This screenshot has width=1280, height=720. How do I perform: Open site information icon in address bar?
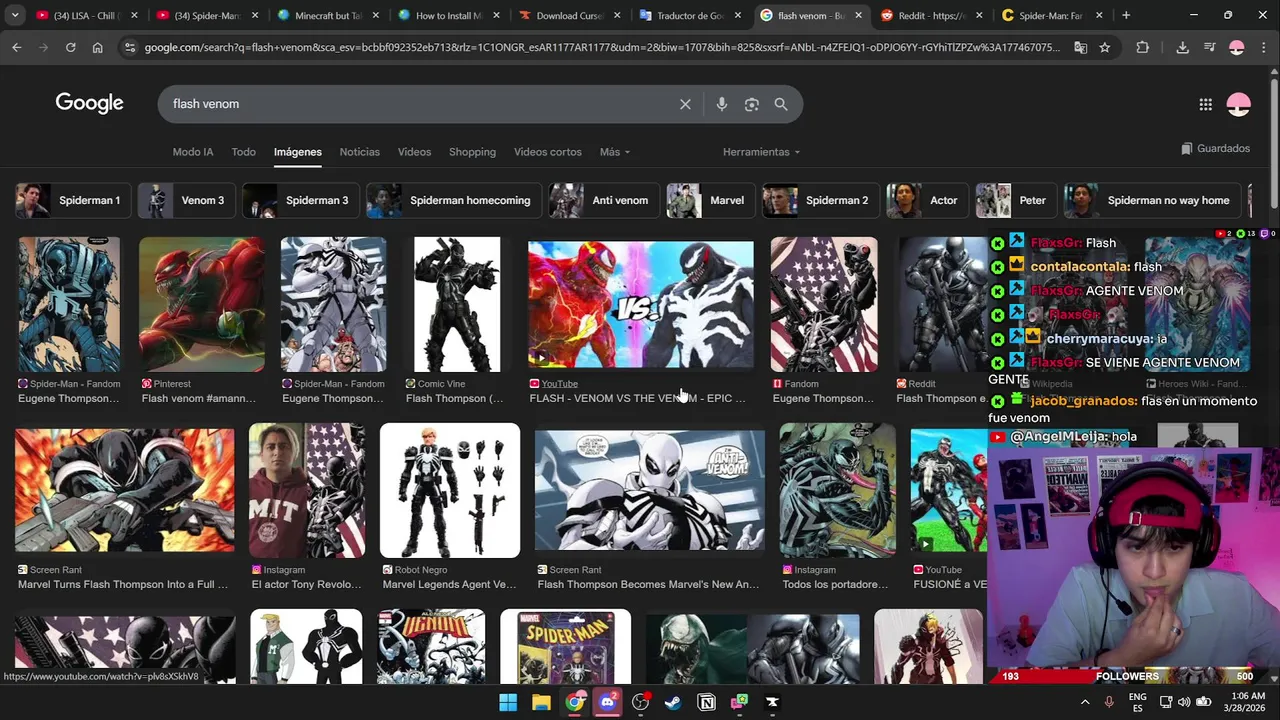tap(129, 47)
